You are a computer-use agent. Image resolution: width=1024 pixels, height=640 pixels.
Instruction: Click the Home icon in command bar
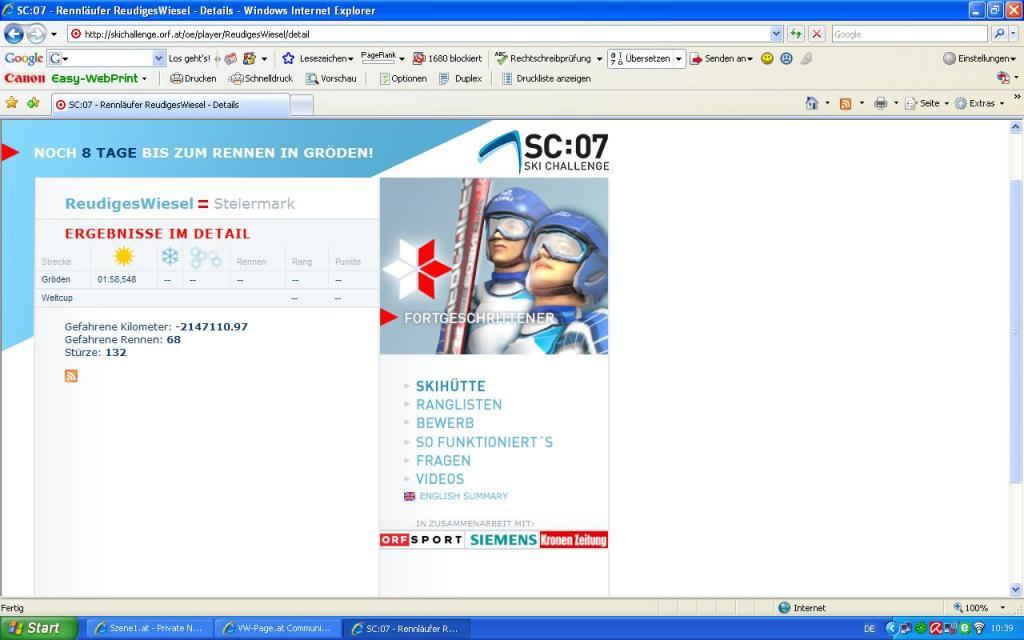coord(812,103)
